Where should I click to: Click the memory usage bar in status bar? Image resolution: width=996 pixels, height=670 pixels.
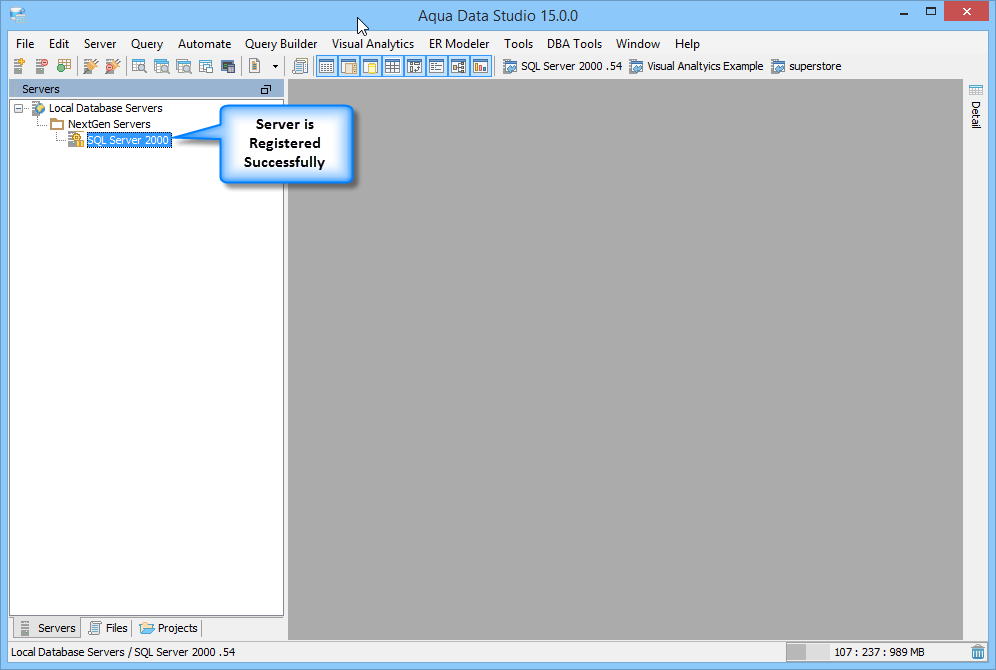coord(808,652)
